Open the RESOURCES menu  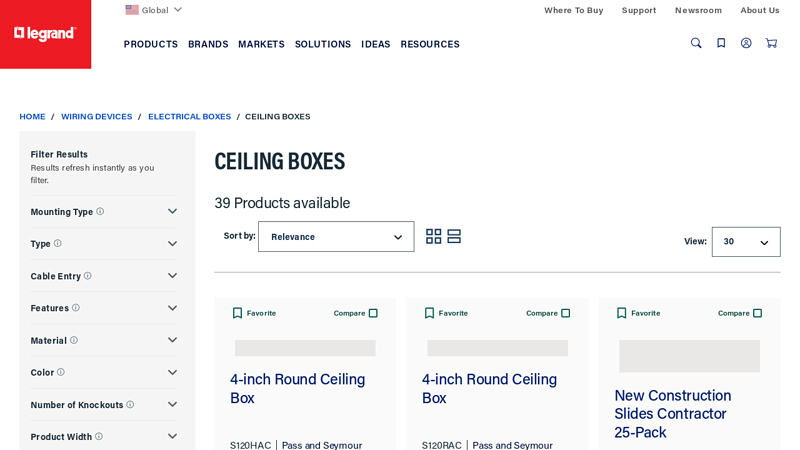coord(430,44)
